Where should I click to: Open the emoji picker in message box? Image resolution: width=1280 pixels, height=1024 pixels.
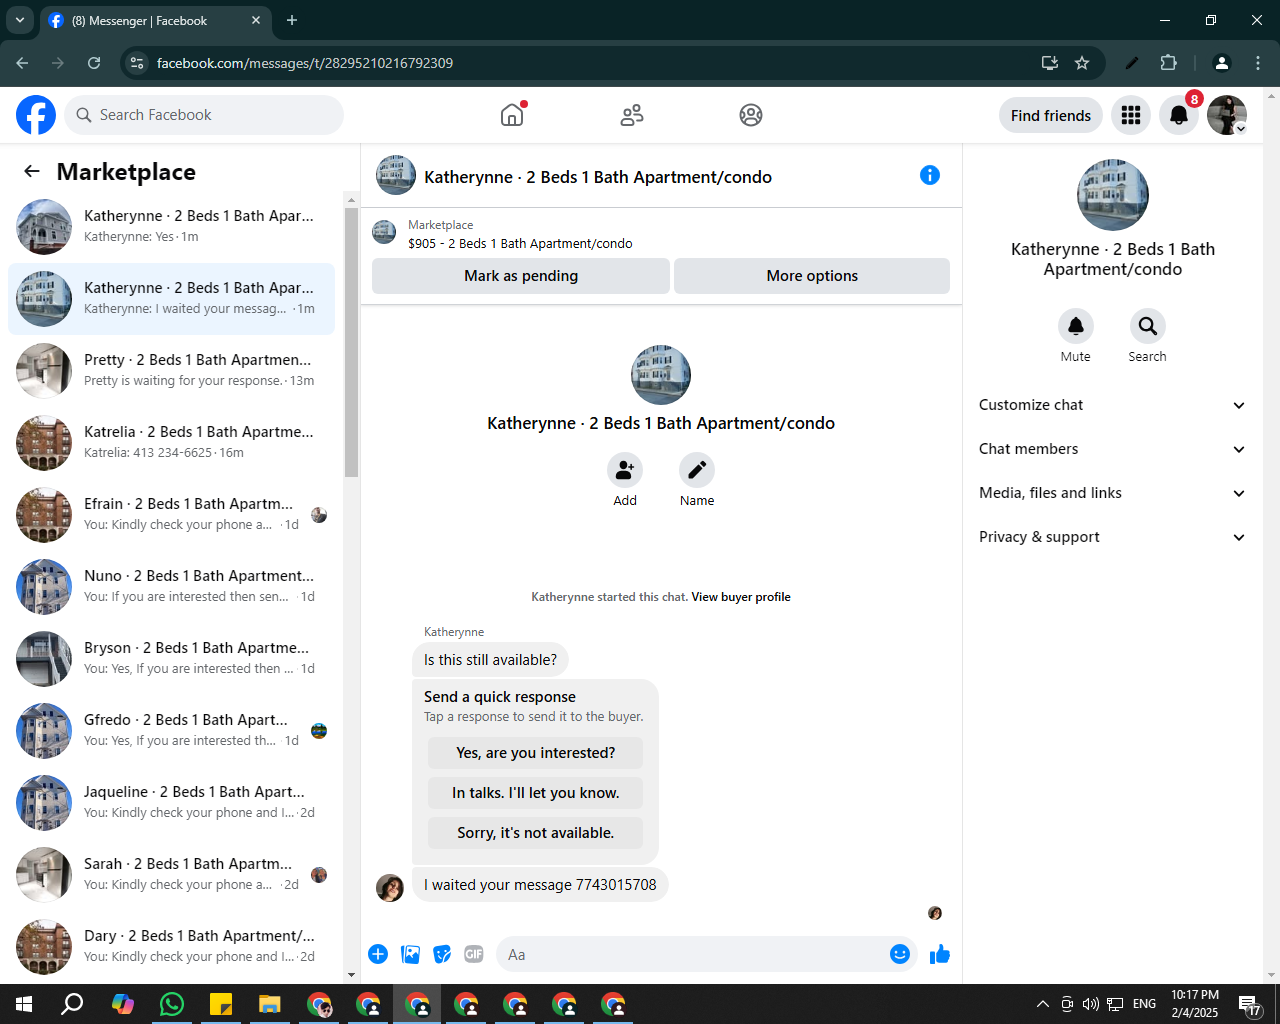click(900, 954)
